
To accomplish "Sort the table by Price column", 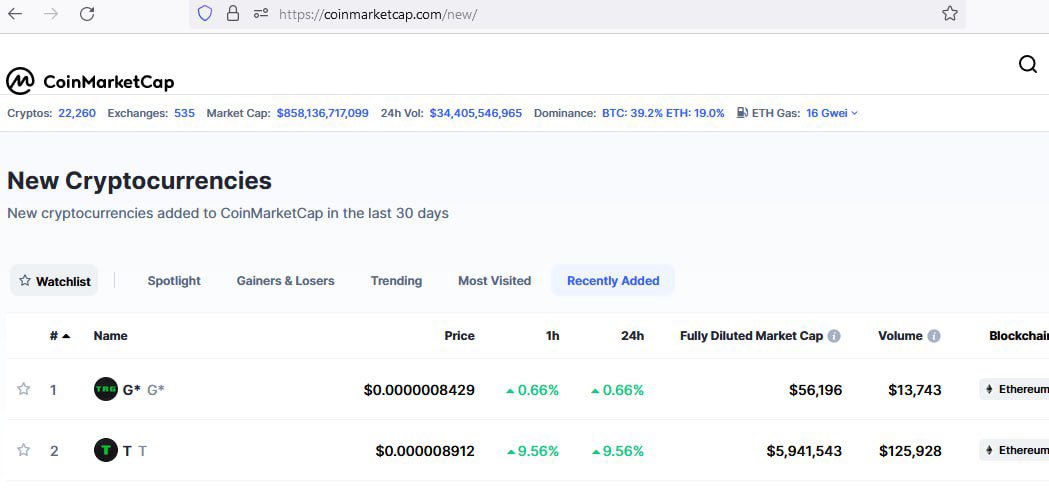I will [460, 336].
